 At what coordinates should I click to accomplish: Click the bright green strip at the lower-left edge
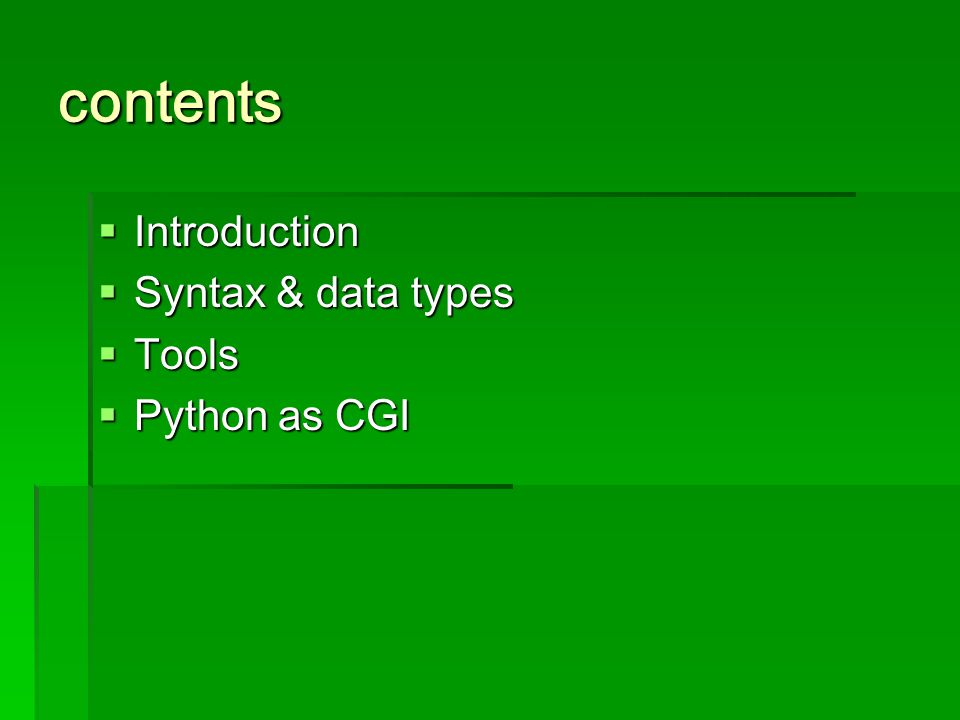pyautogui.click(x=17, y=603)
